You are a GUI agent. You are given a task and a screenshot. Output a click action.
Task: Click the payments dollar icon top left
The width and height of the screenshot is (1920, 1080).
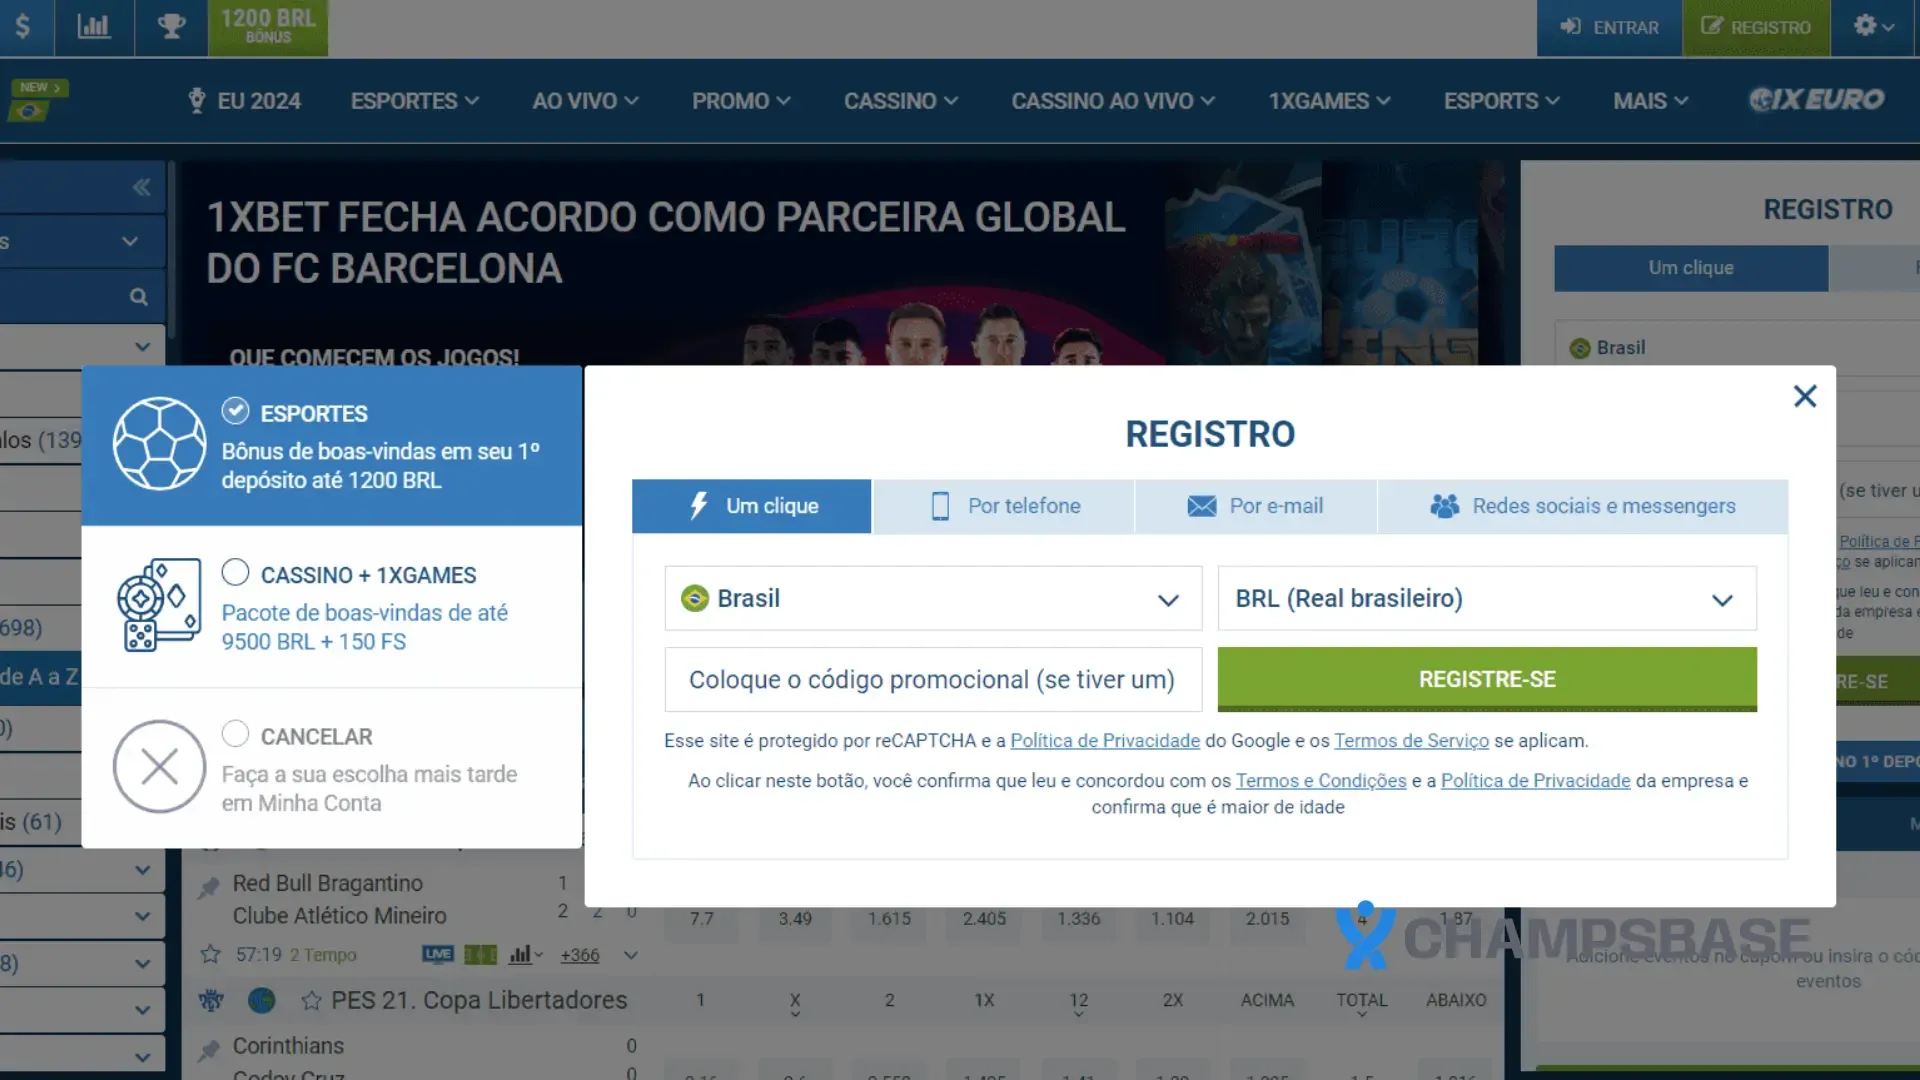tap(25, 27)
